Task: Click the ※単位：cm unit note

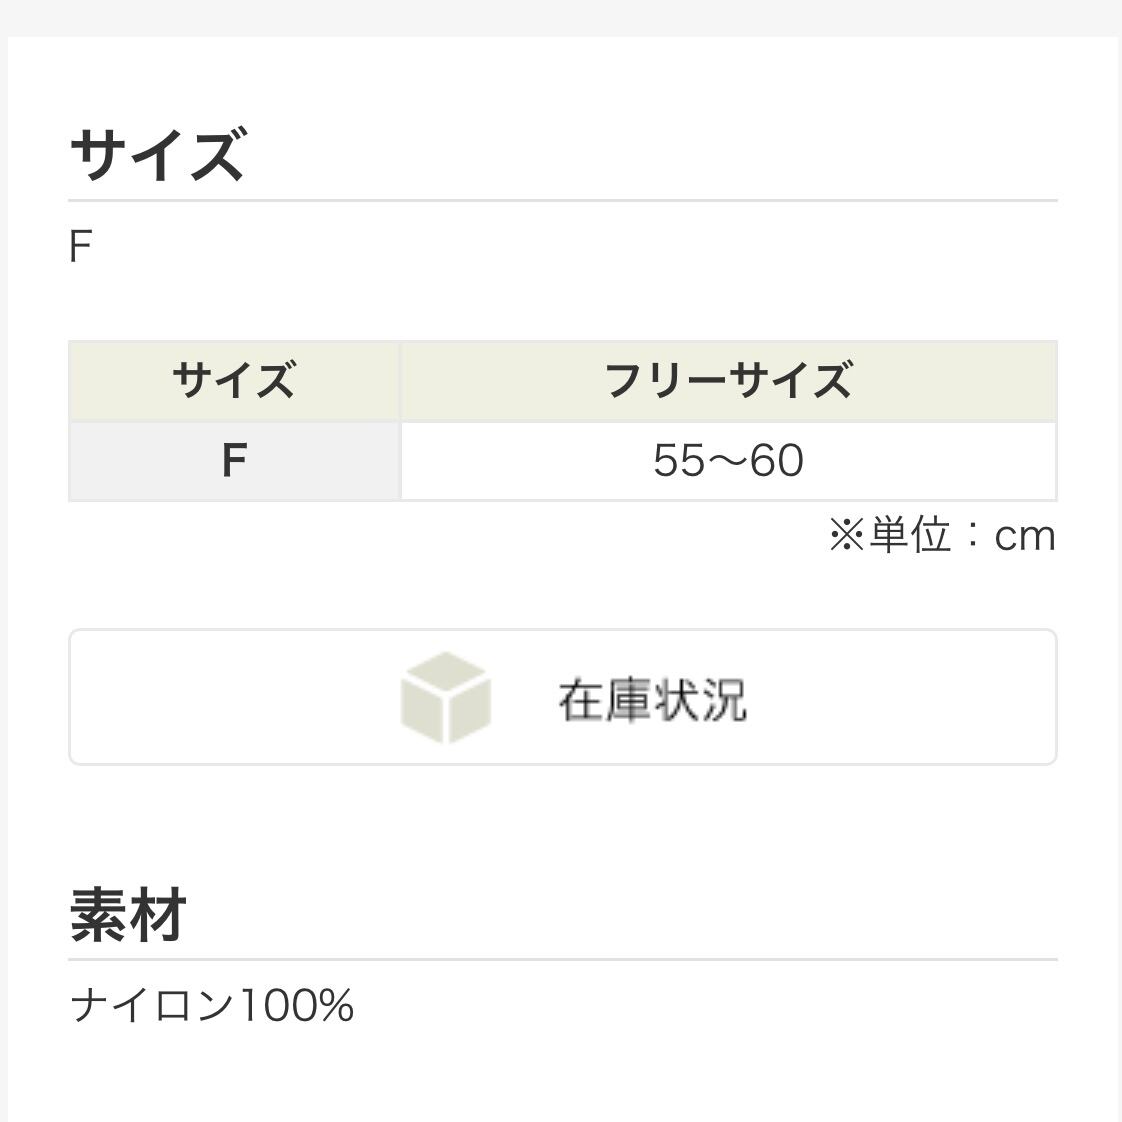Action: tap(942, 536)
